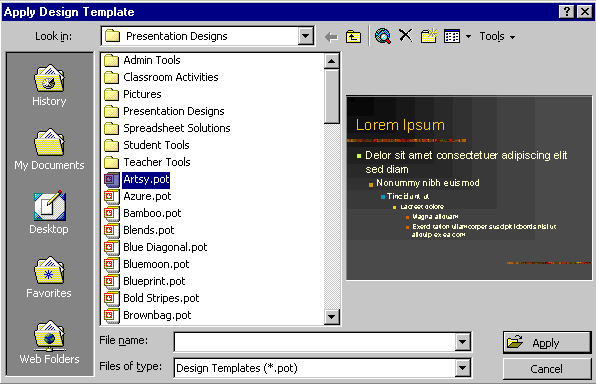Open the History places shortcut
596x384 pixels.
[x=49, y=86]
